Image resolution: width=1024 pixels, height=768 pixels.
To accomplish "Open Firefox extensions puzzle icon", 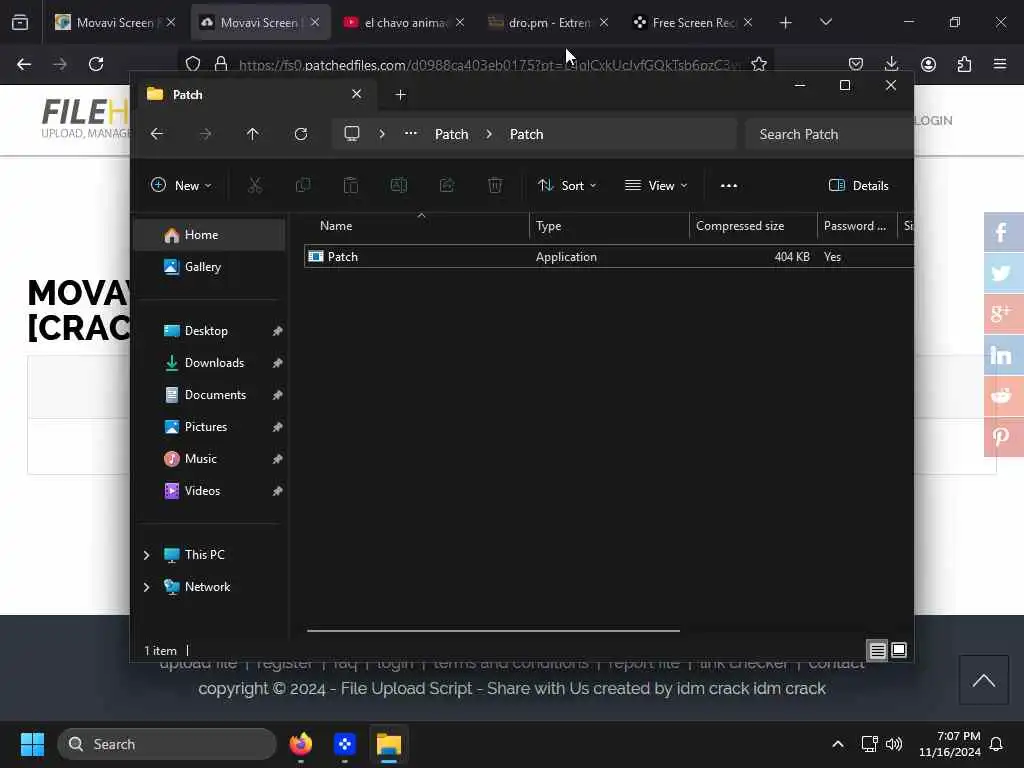I will 964,64.
